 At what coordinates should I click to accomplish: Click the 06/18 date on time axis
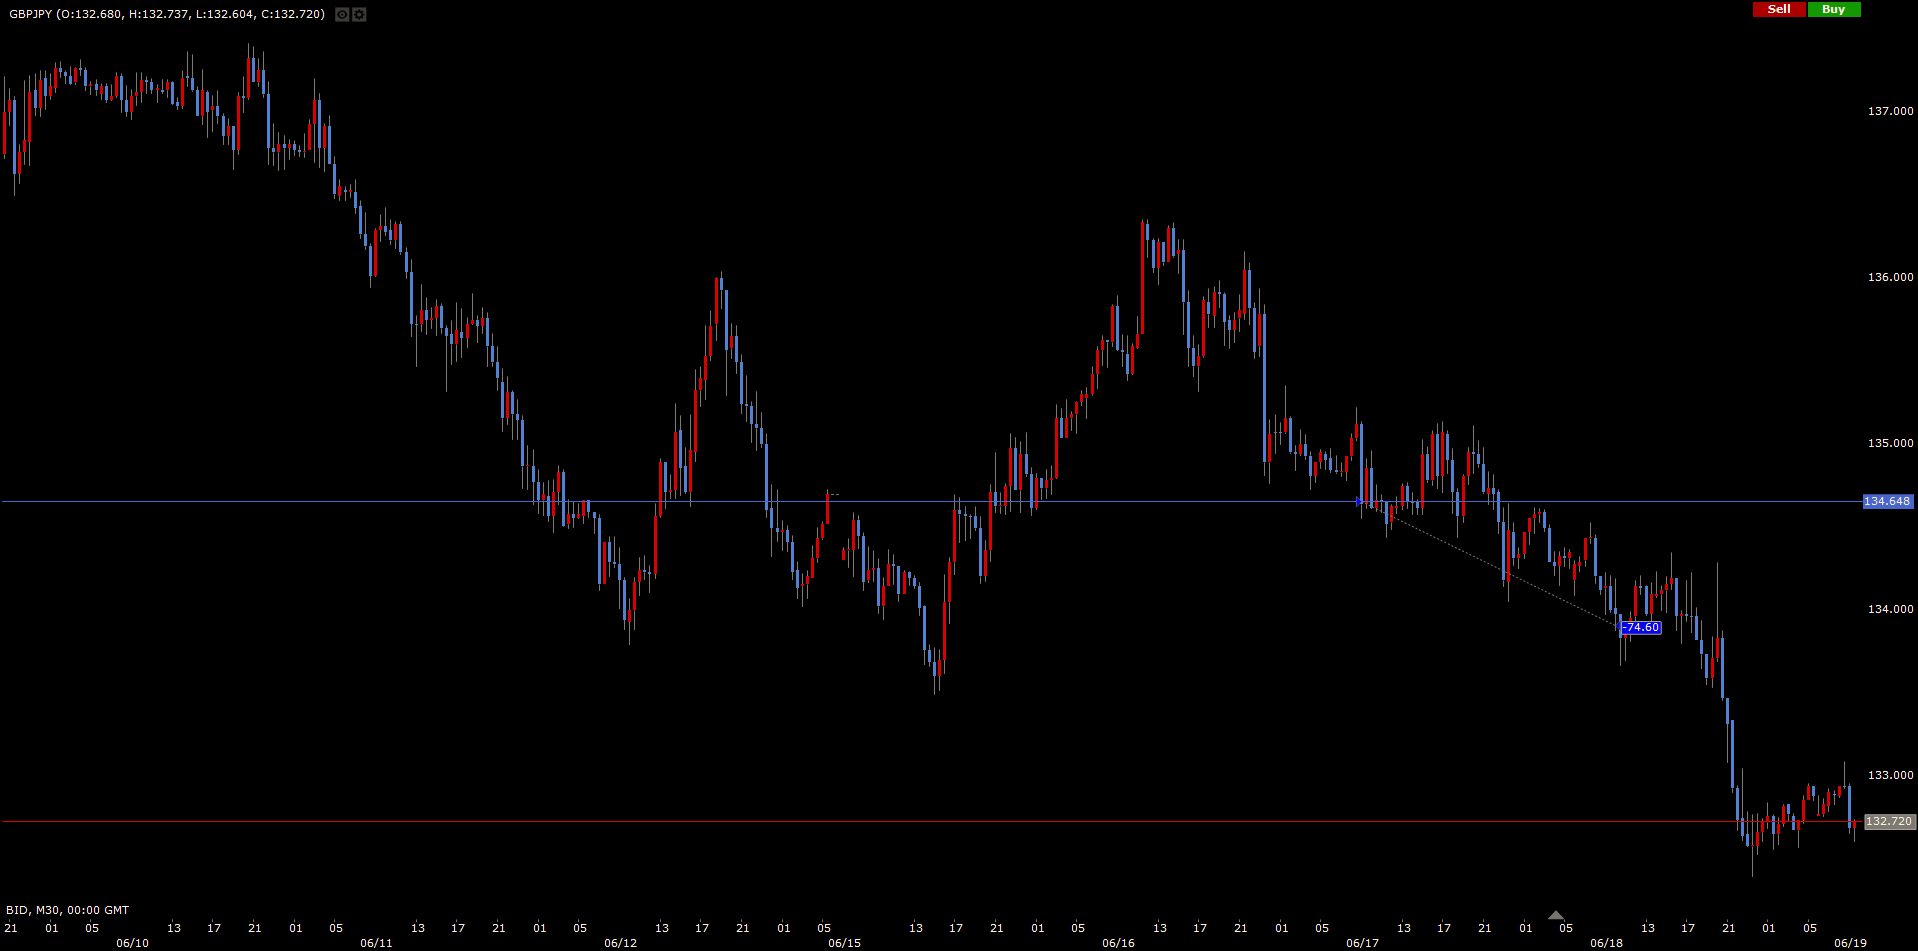[1606, 943]
